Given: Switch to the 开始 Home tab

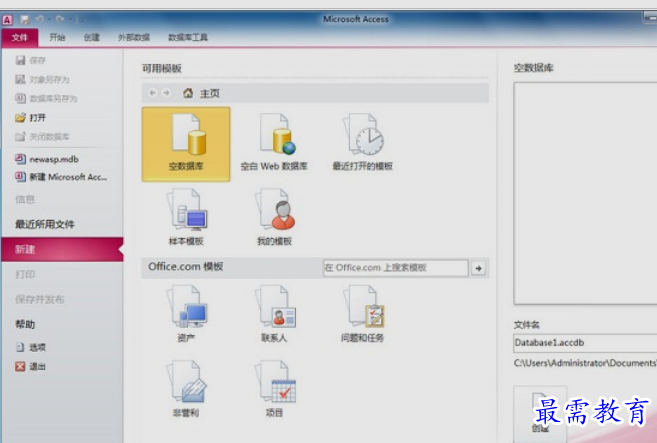Looking at the screenshot, I should tap(57, 38).
